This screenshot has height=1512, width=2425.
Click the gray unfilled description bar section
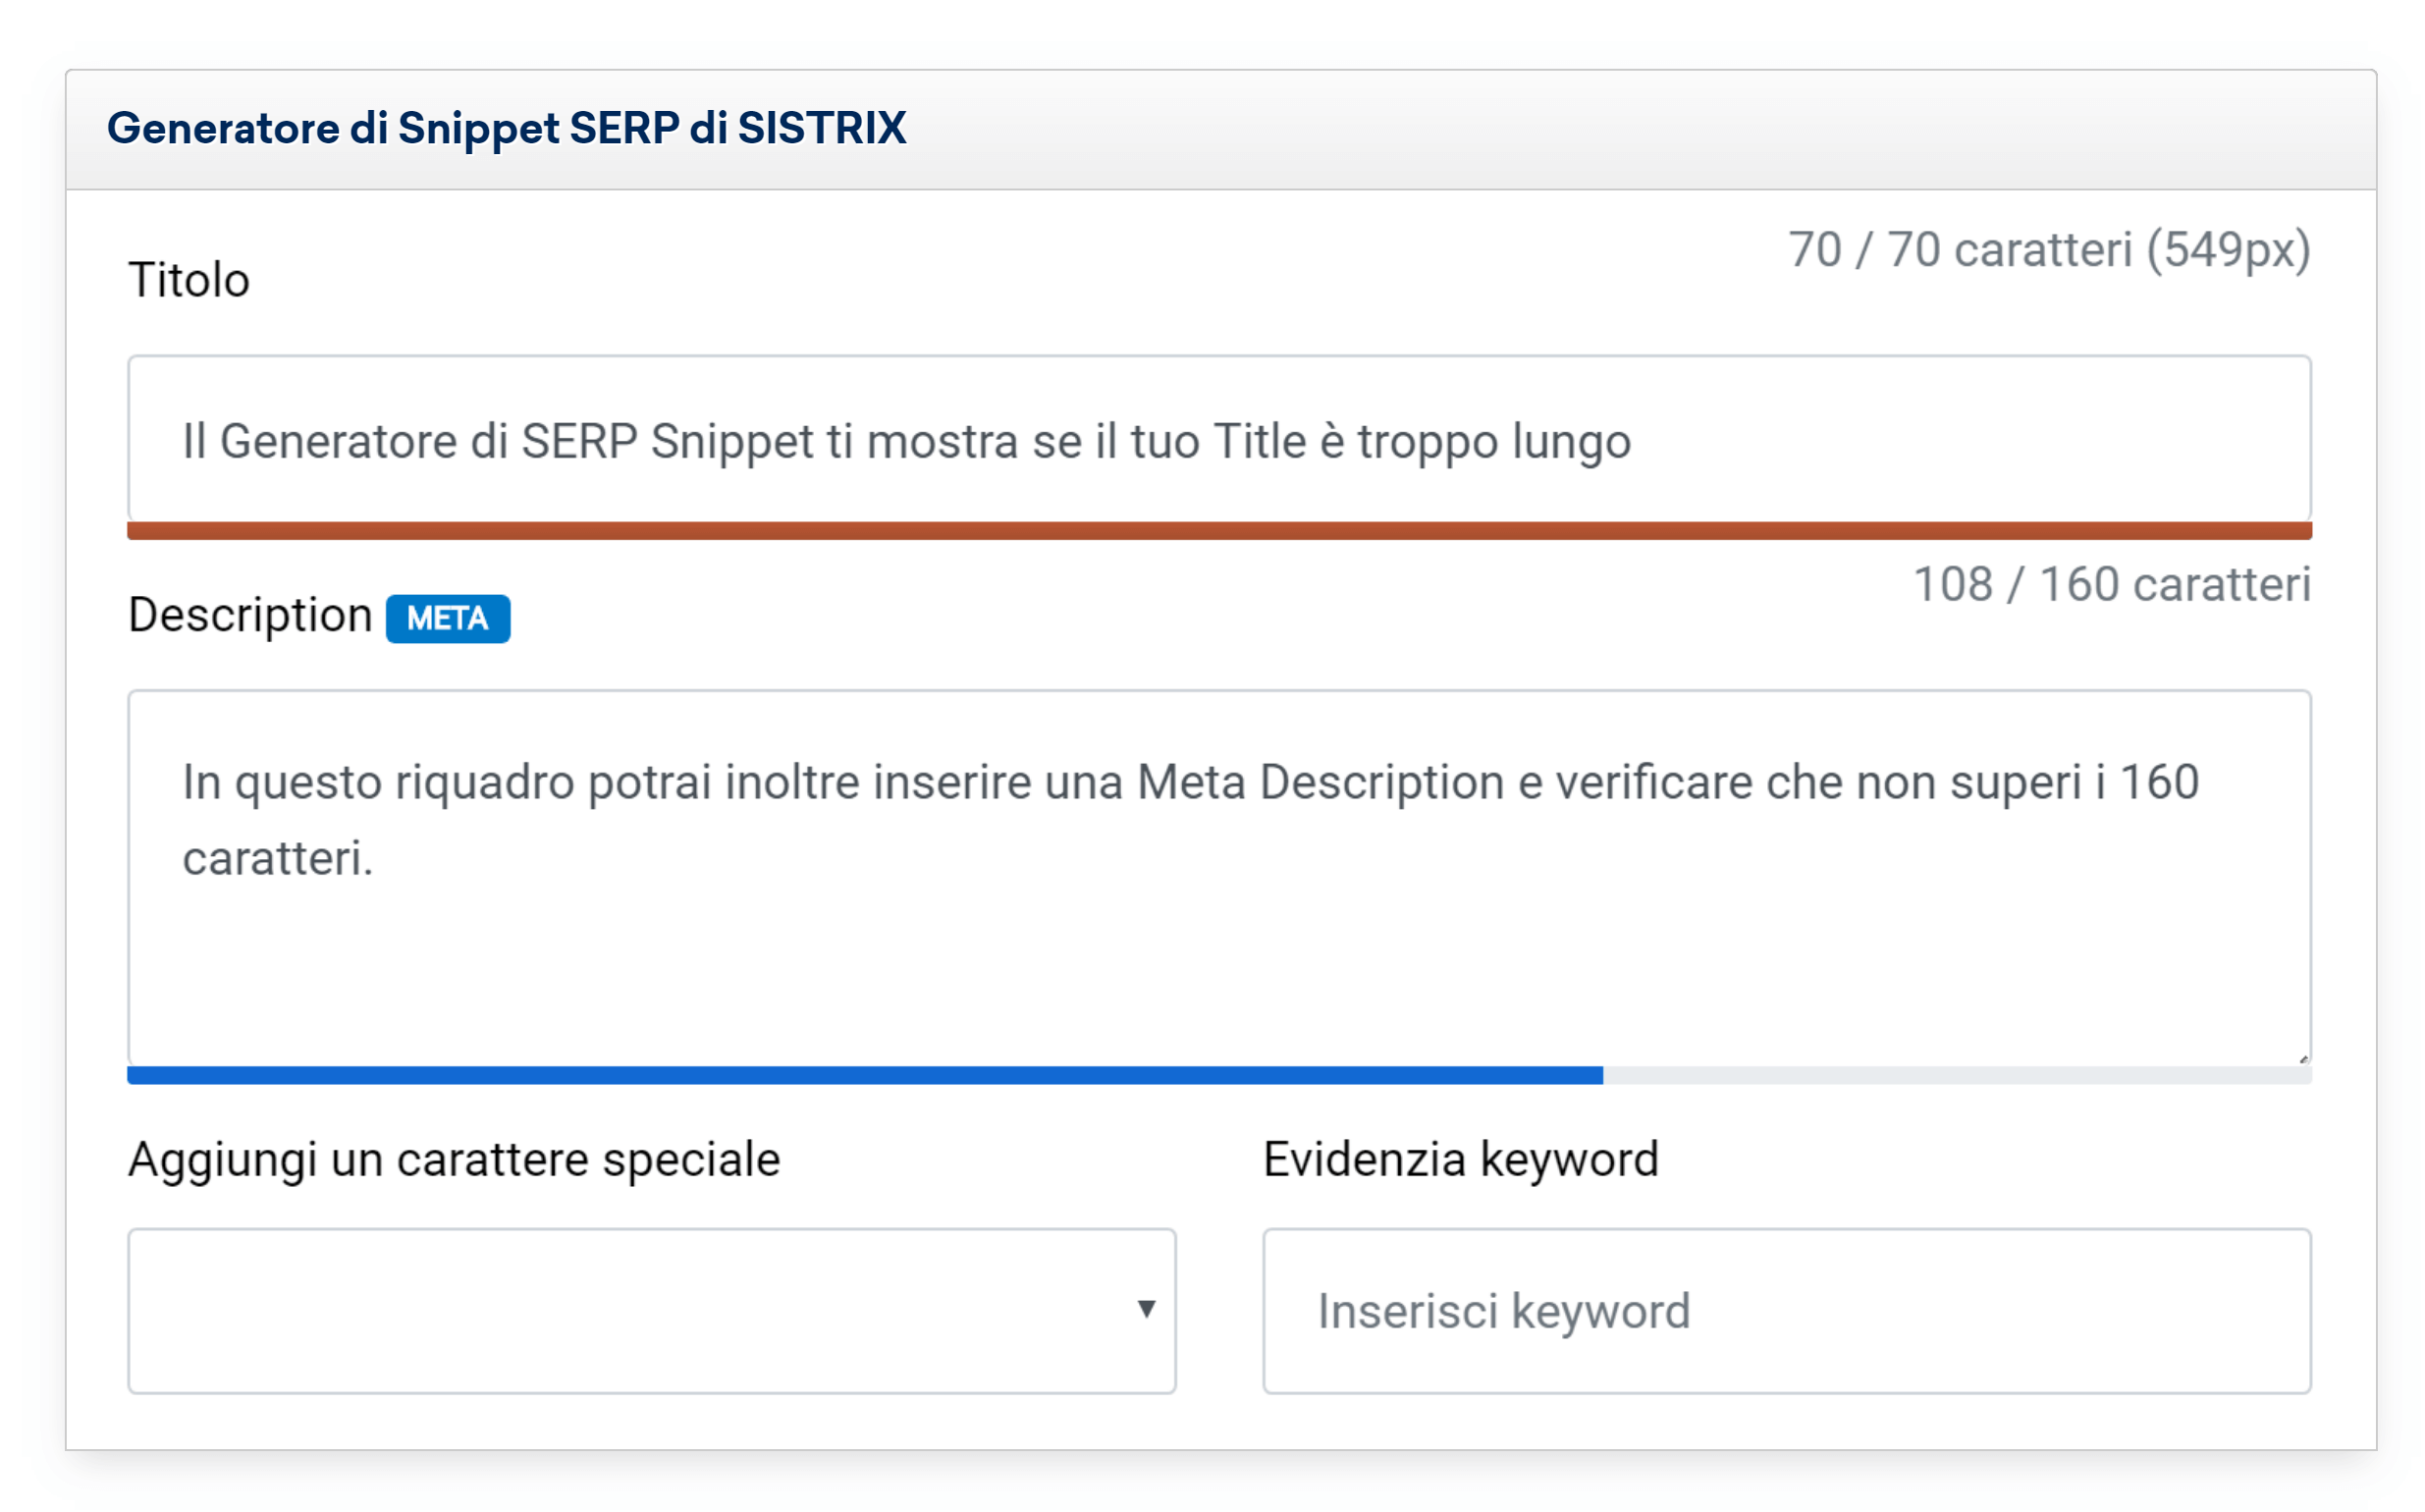pos(1956,1075)
